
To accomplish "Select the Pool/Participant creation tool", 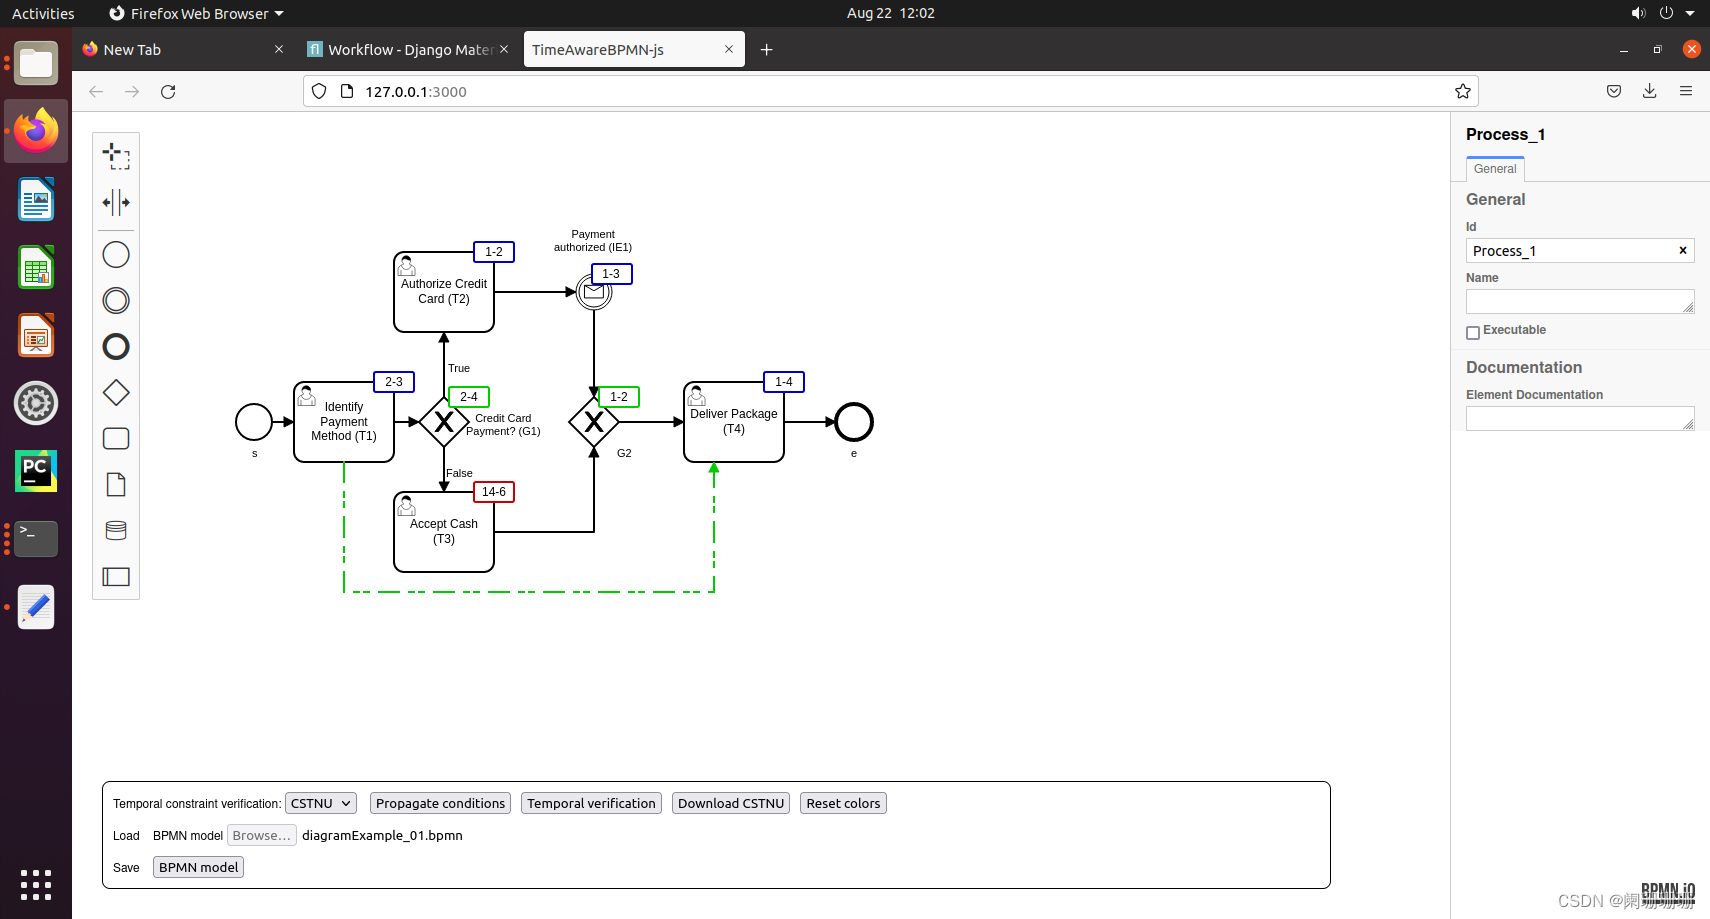I will [x=116, y=576].
